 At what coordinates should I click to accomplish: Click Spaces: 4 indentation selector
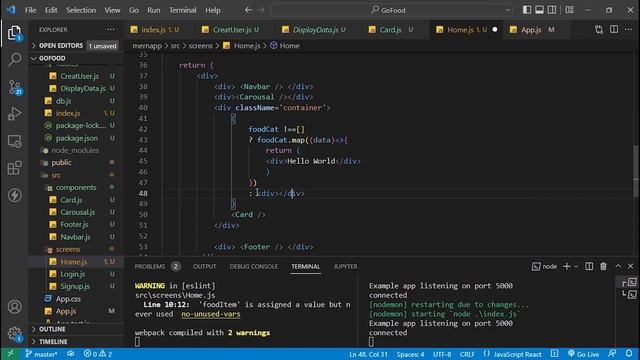click(x=410, y=354)
